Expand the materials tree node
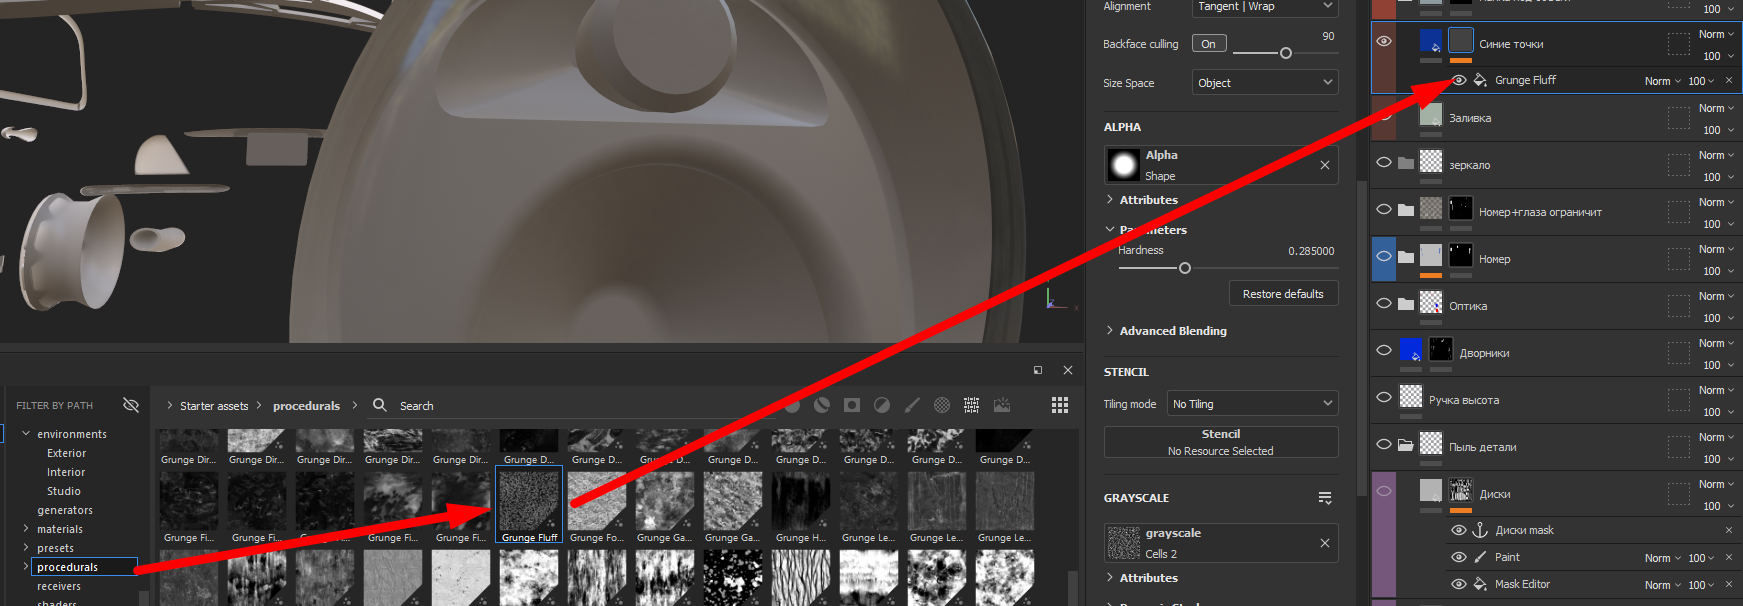Viewport: 1743px width, 606px height. [26, 529]
